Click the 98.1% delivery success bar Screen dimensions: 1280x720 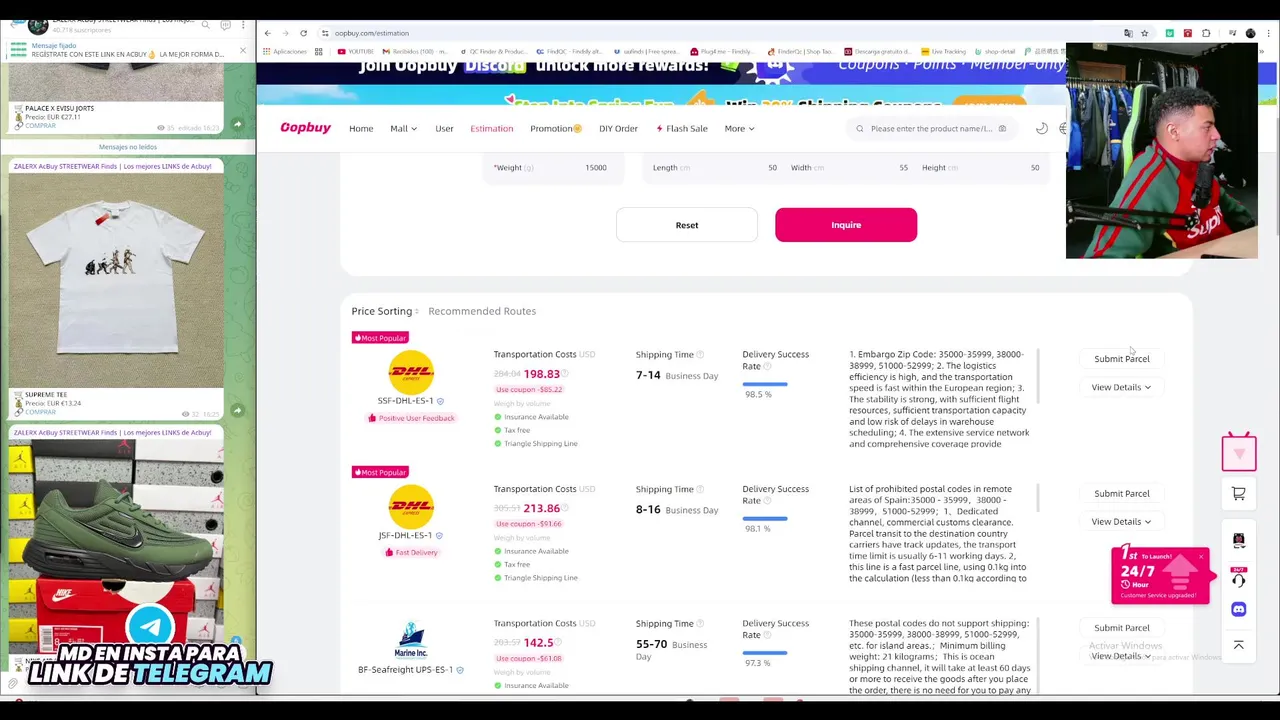click(x=765, y=518)
